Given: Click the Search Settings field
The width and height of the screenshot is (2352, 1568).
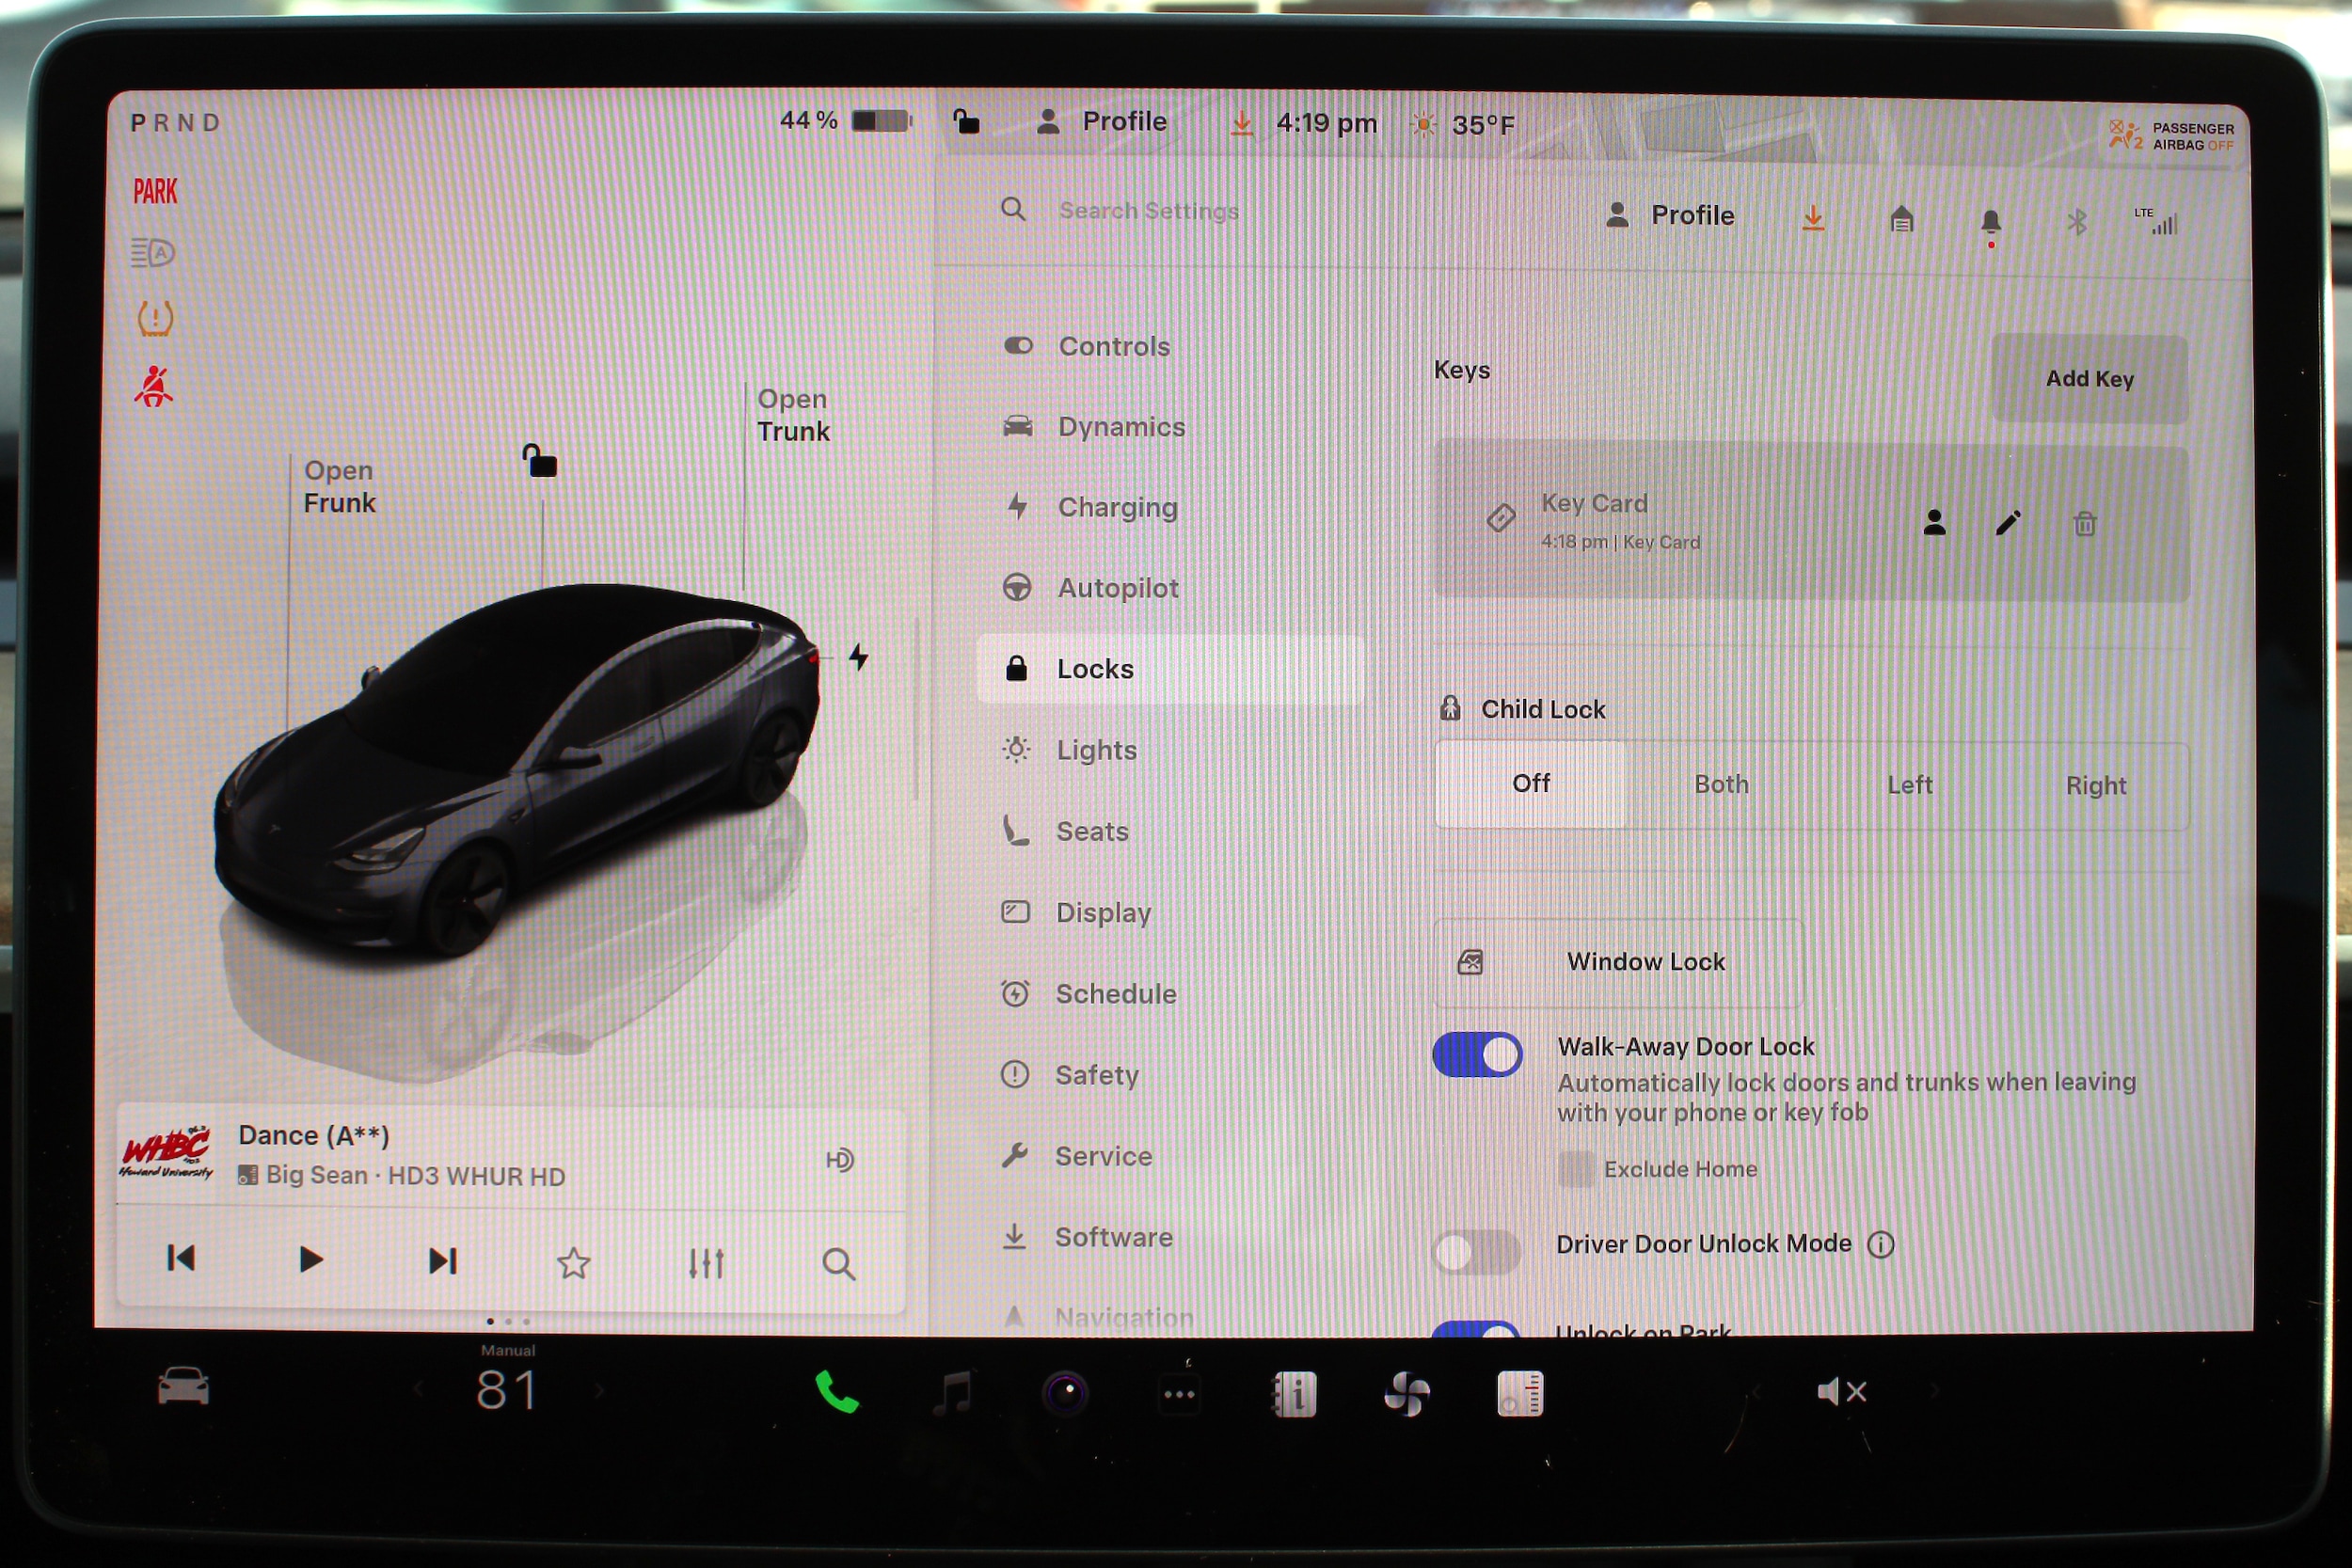Looking at the screenshot, I should [x=1148, y=211].
